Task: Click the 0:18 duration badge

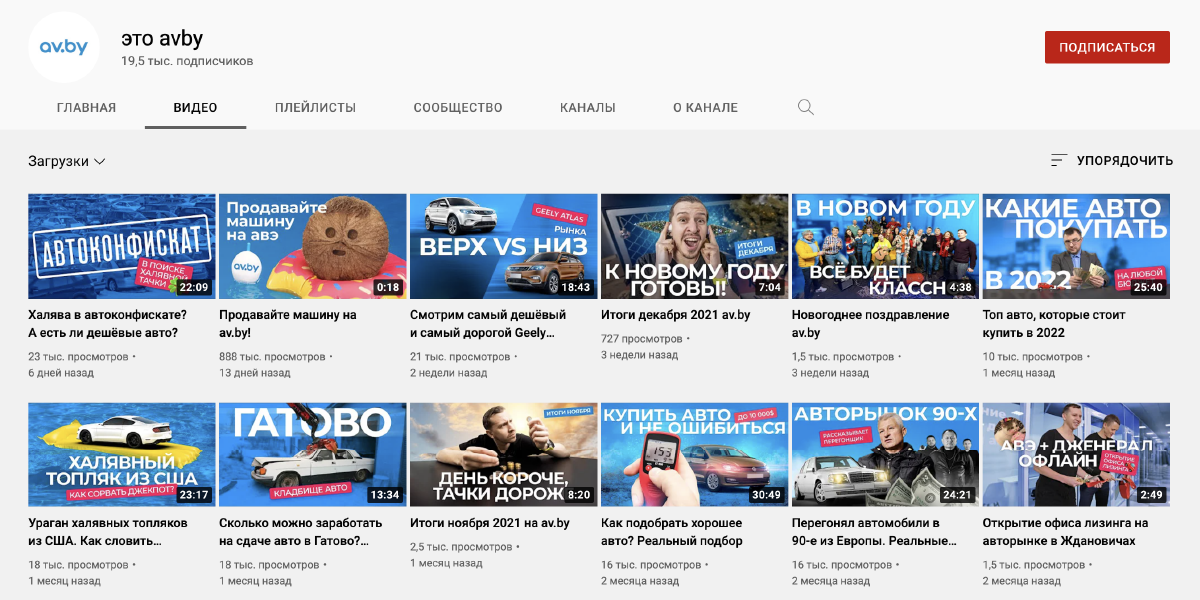Action: click(x=388, y=288)
